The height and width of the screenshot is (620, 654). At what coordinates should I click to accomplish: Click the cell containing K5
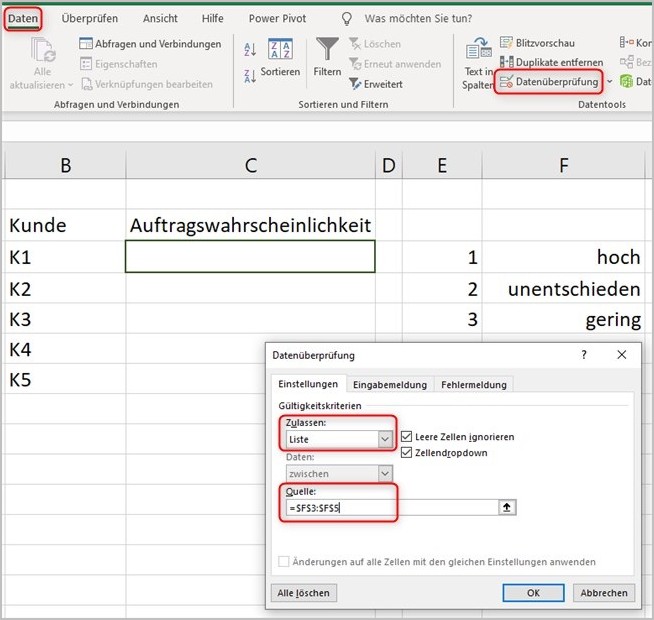[x=65, y=379]
